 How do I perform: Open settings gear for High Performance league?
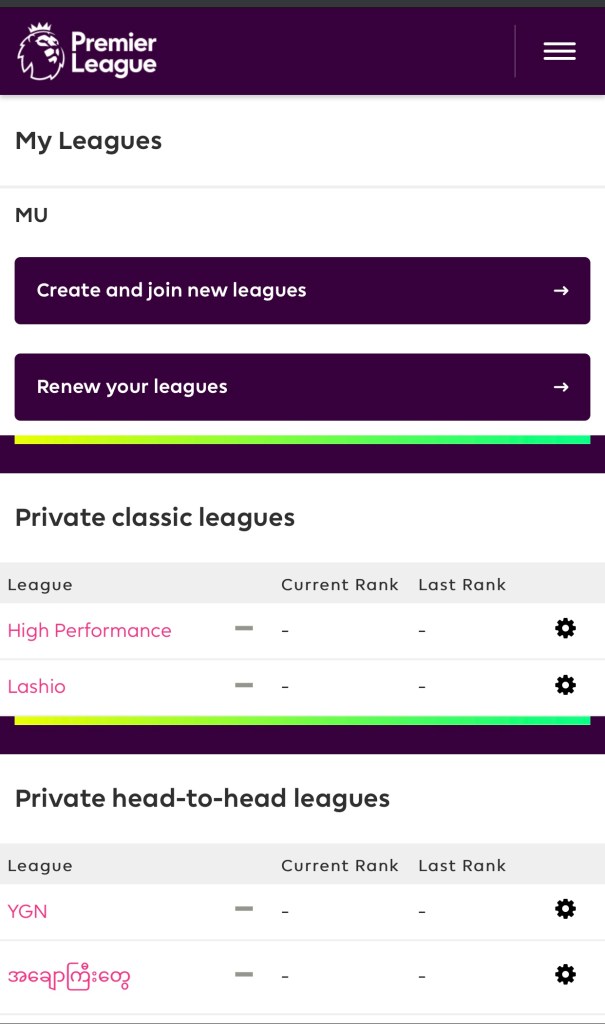pos(565,629)
